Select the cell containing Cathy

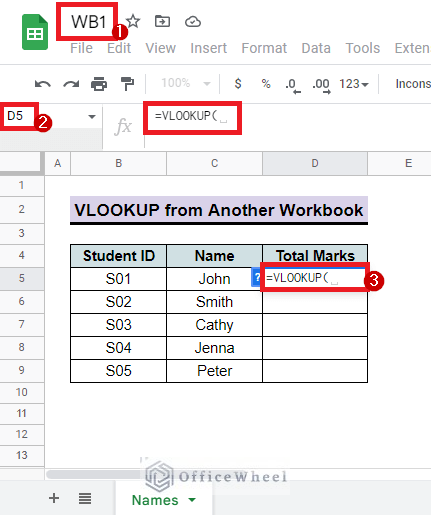214,325
